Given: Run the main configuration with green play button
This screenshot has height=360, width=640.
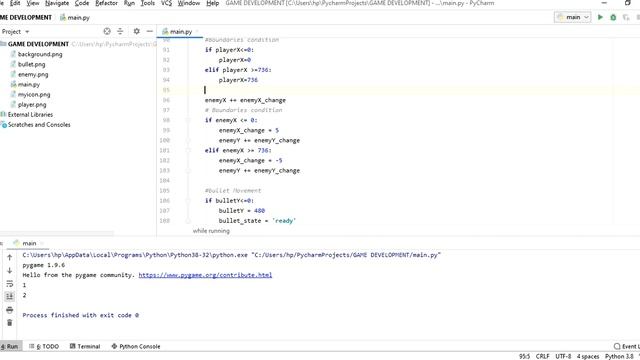Looking at the screenshot, I should (x=600, y=17).
